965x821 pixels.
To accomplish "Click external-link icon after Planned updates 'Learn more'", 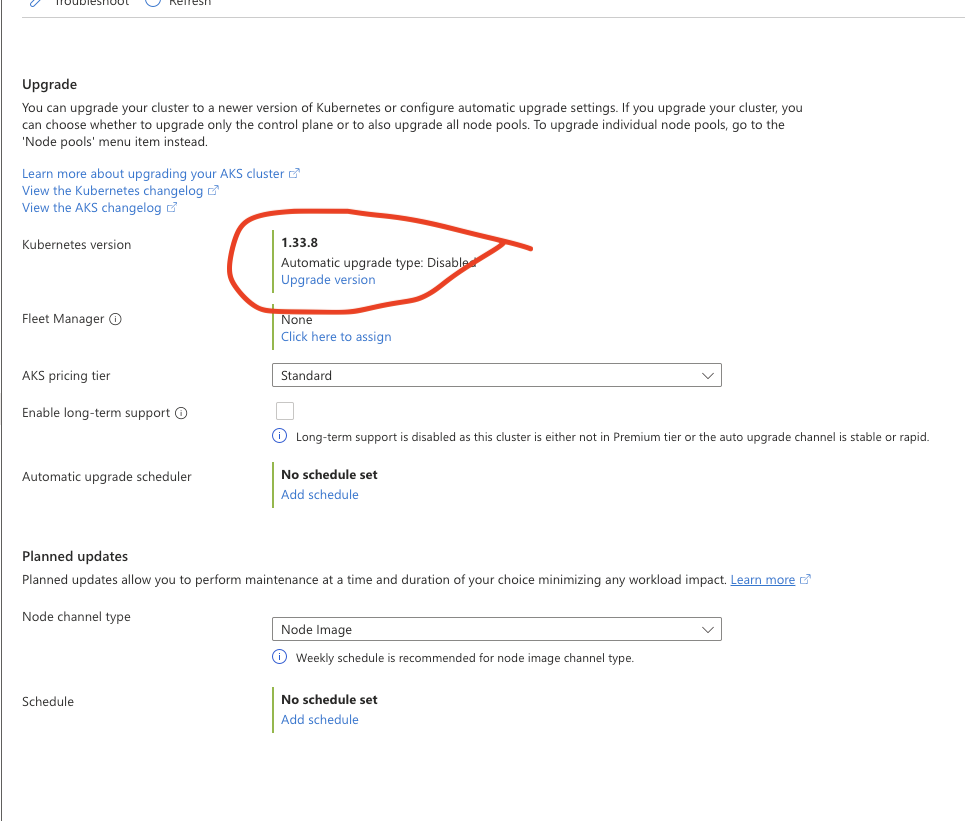I will point(805,580).
